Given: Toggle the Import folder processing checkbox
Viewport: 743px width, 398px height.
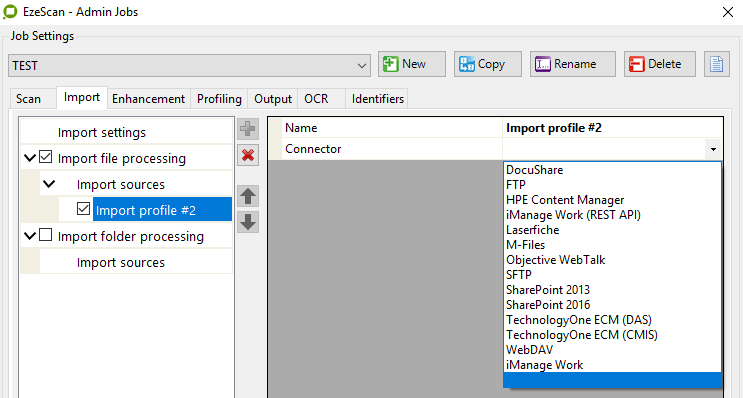Looking at the screenshot, I should (45, 235).
